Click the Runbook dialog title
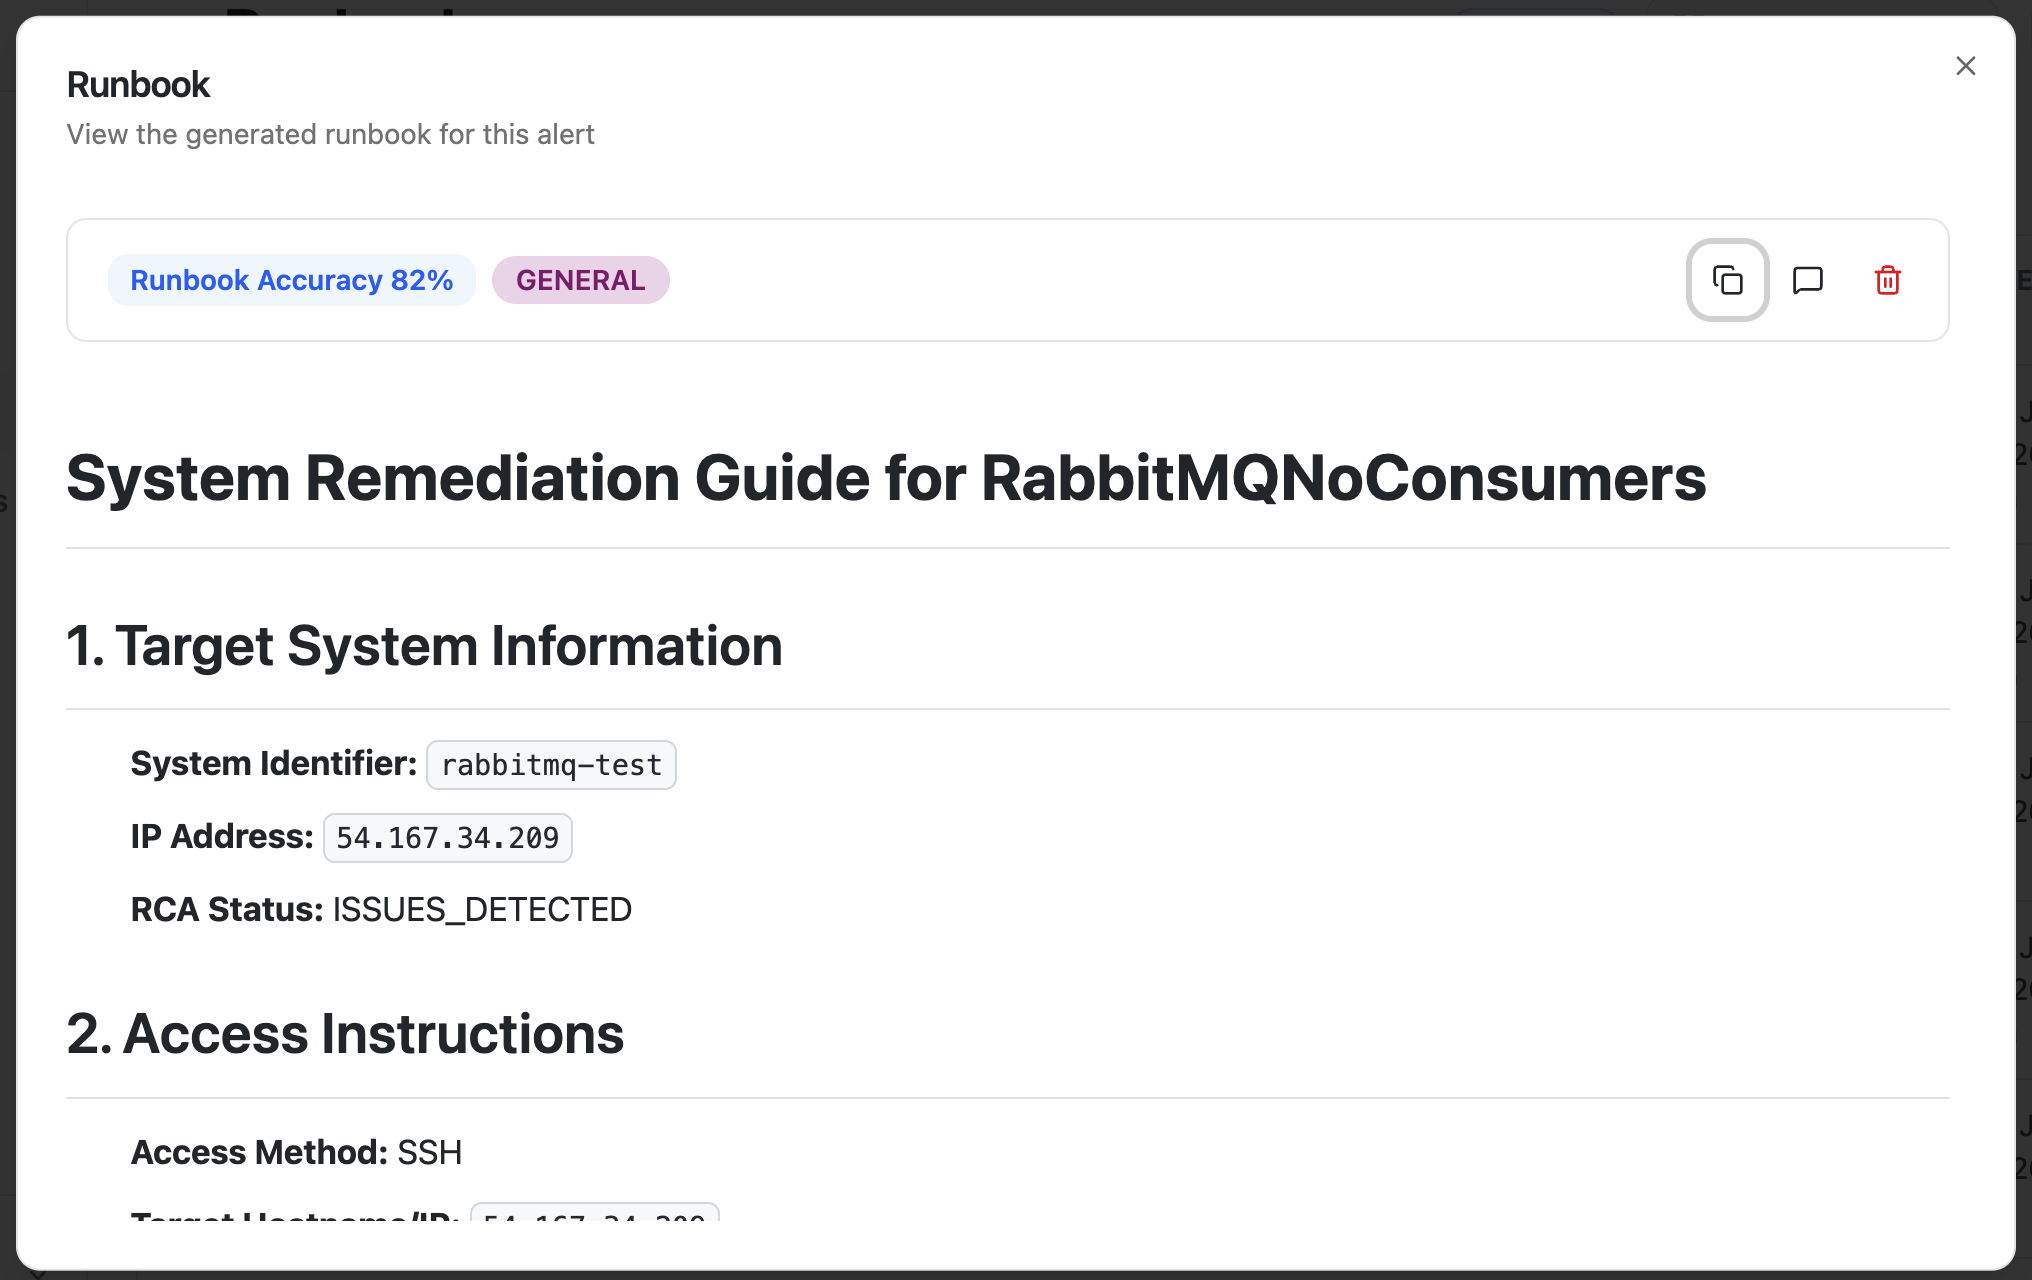 point(138,85)
